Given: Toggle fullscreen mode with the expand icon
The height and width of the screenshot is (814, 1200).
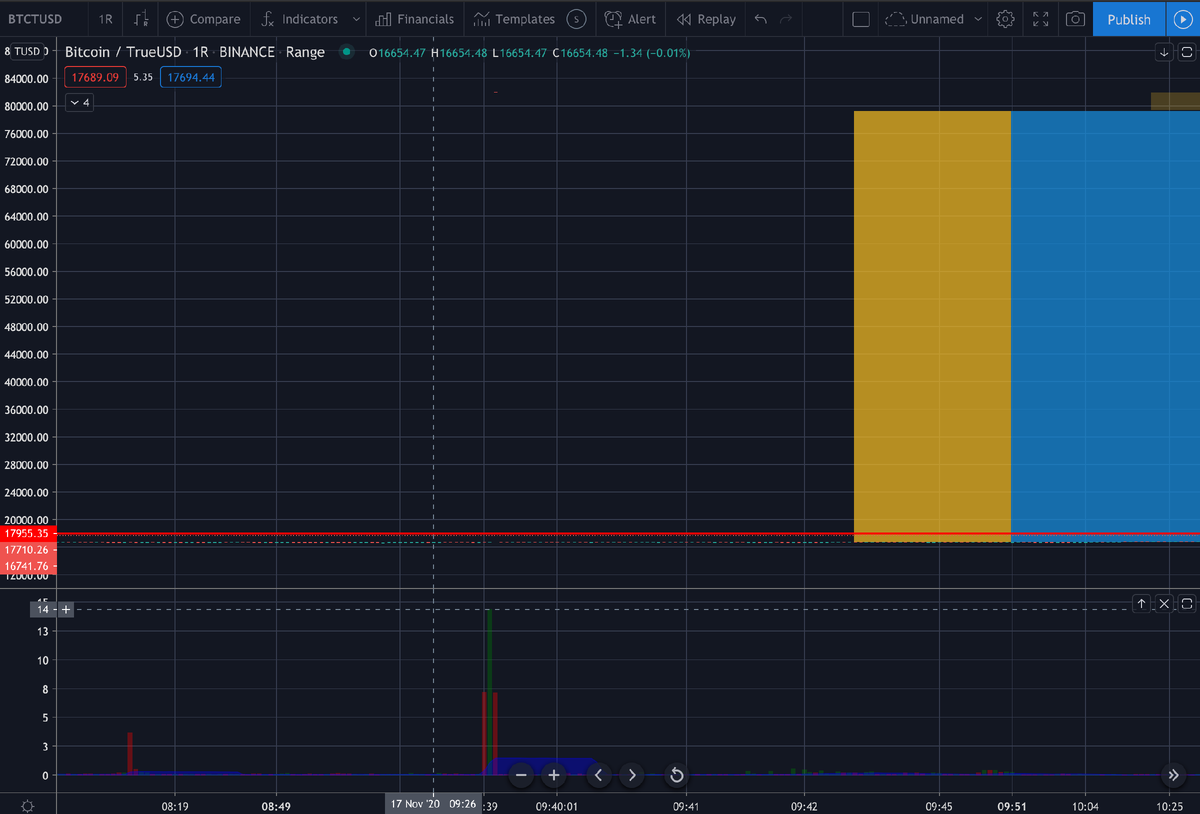Looking at the screenshot, I should tap(1040, 19).
